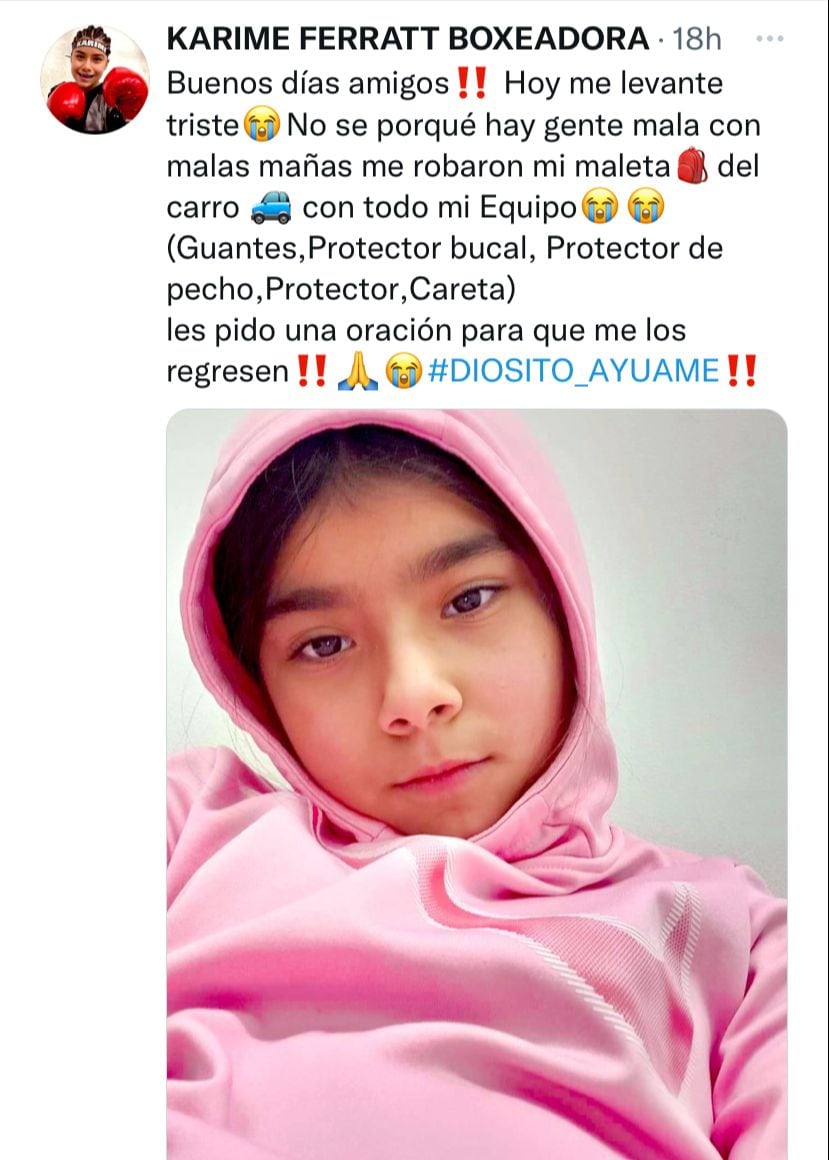Click the praying hands emoji
829x1160 pixels.
pyautogui.click(x=358, y=371)
